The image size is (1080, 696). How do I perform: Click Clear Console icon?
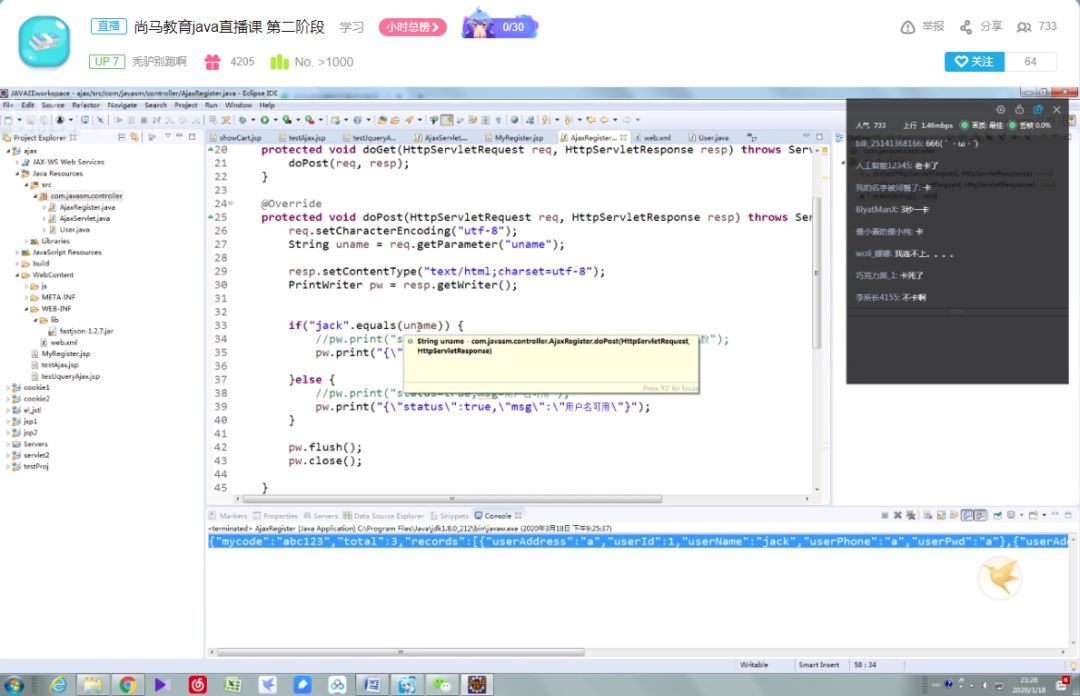928,515
